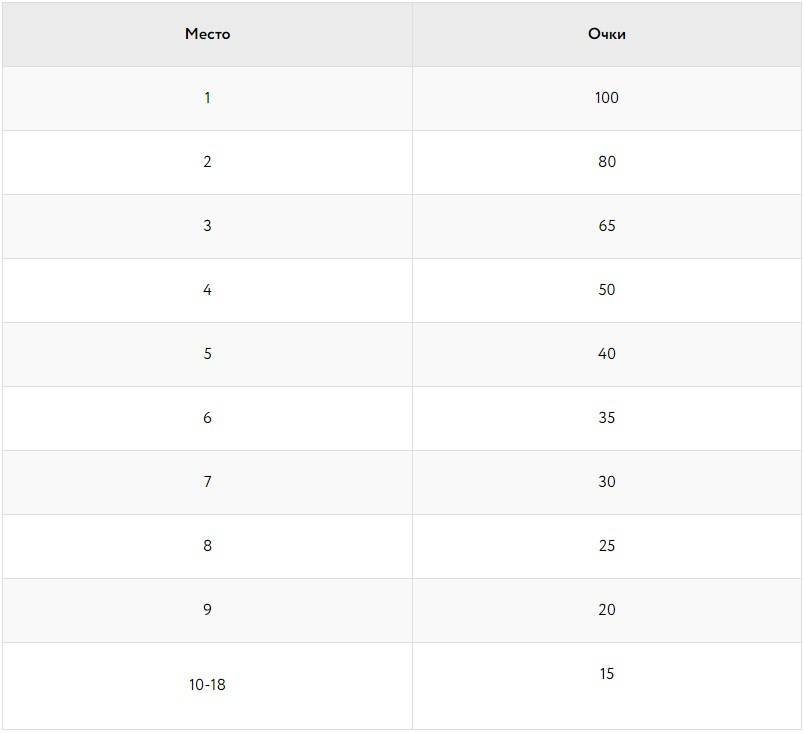Select the cell showing place 2
This screenshot has height=733, width=804.
pos(207,162)
